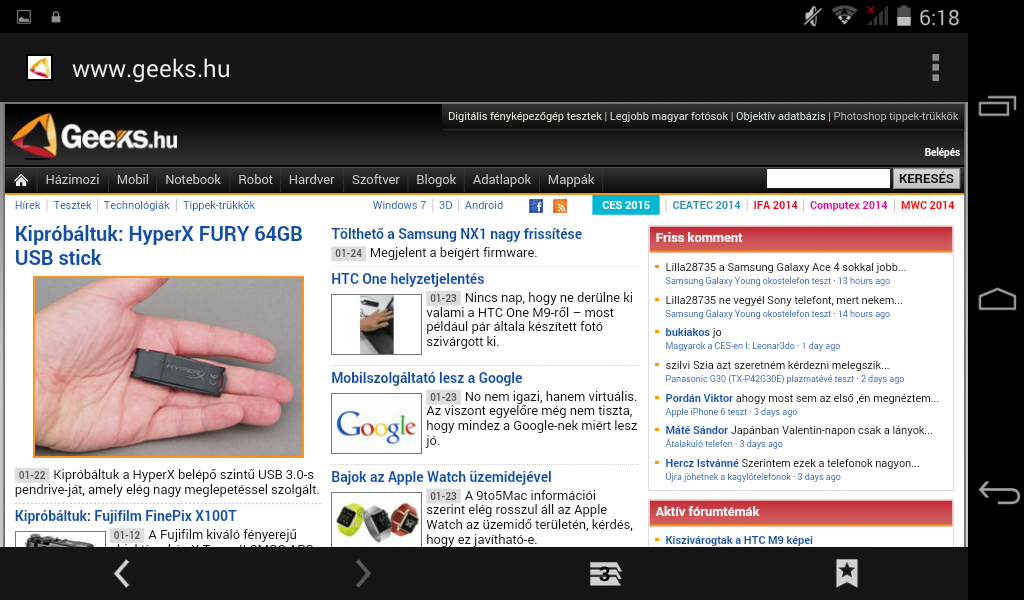Open the Szoftver menu item

click(x=376, y=180)
